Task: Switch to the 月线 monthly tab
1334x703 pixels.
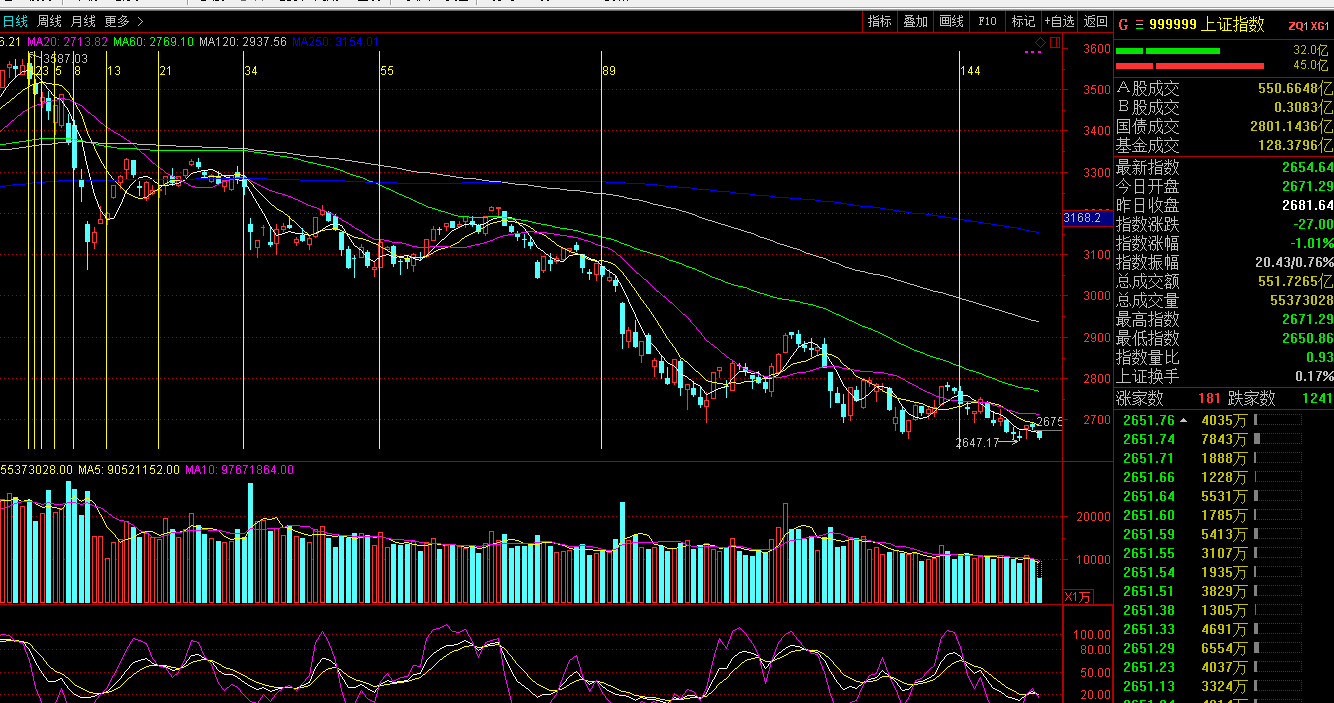Action: (x=83, y=21)
